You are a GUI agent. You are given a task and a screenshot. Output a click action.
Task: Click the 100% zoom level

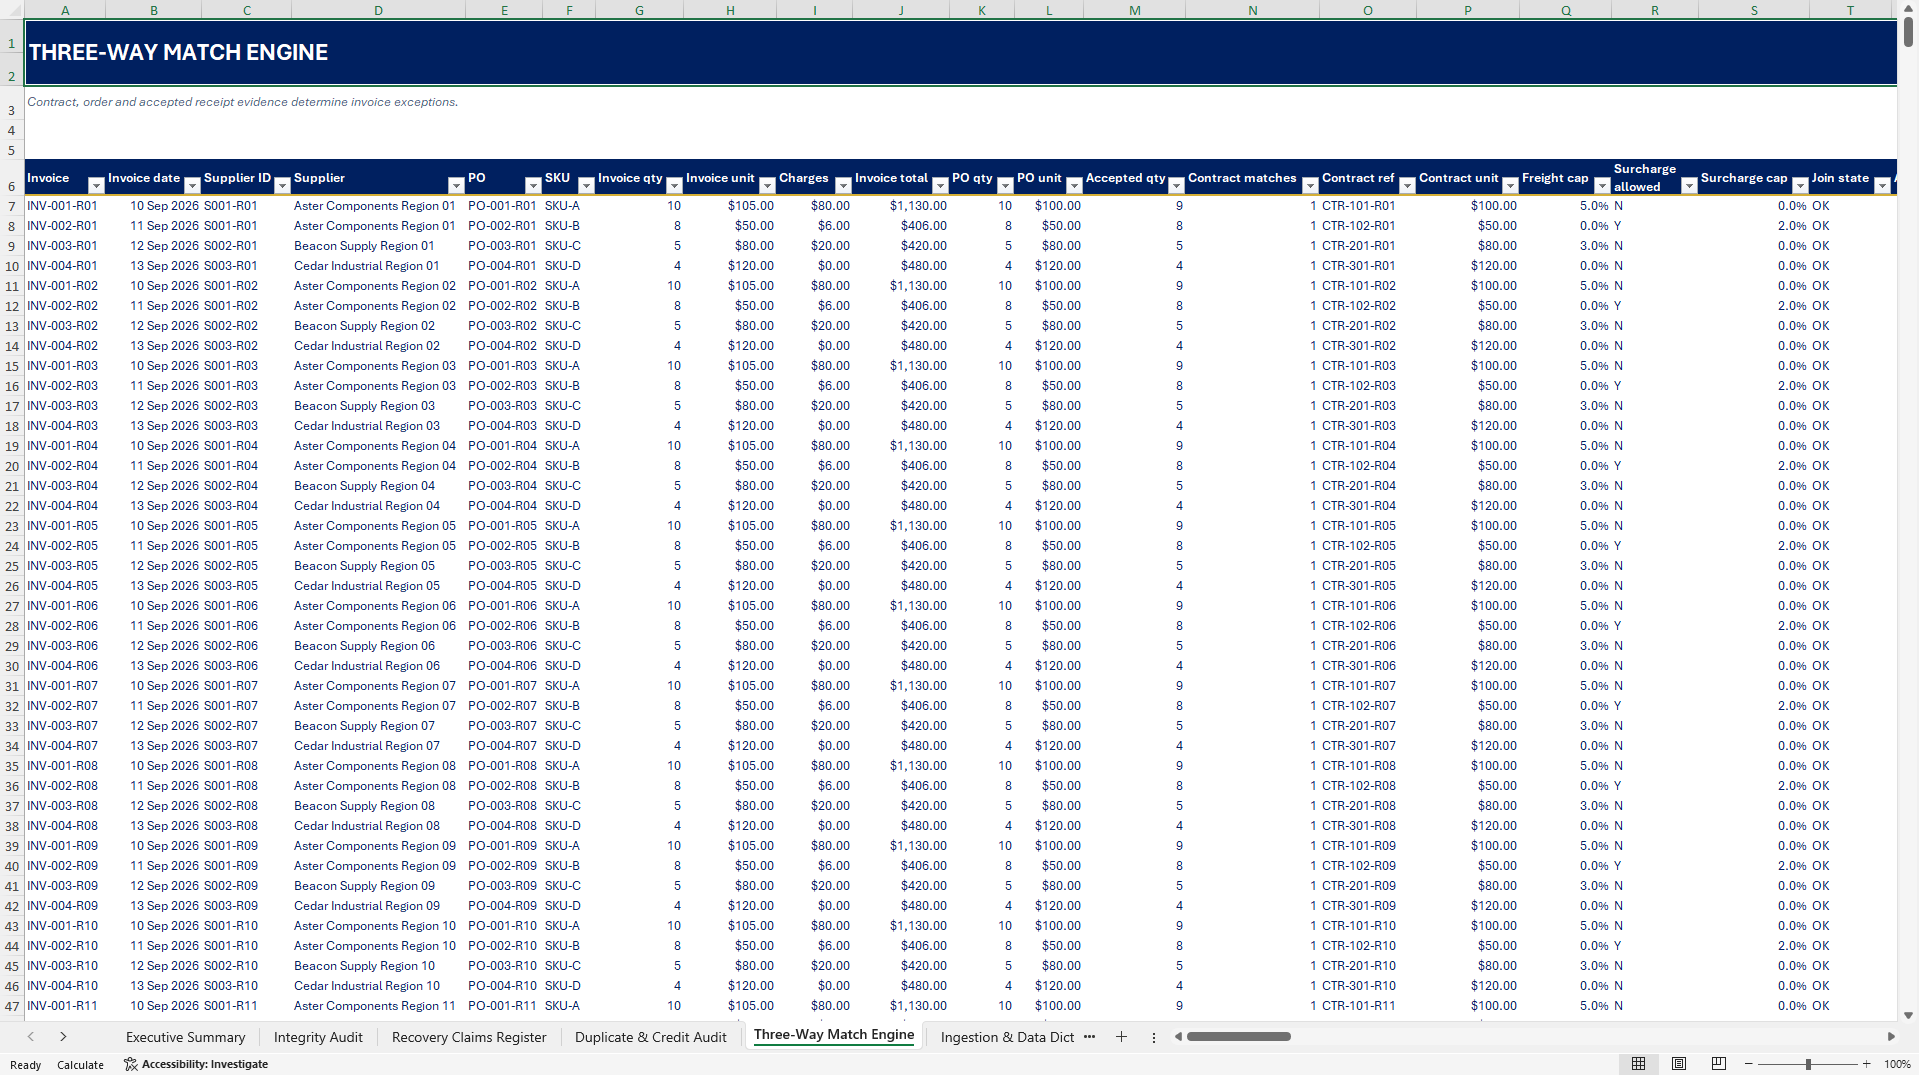click(x=1897, y=1064)
